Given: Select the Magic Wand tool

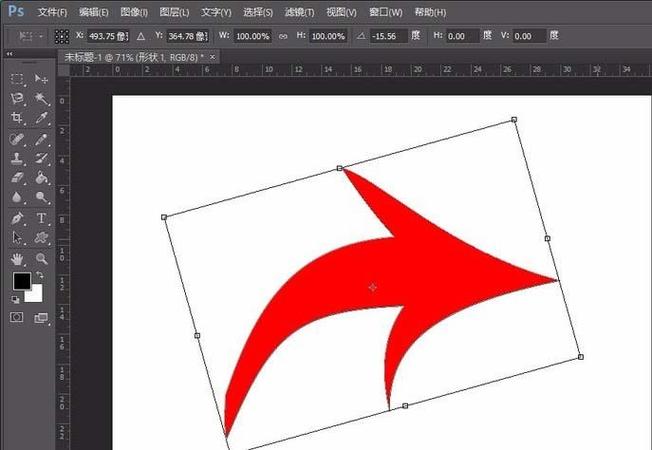Looking at the screenshot, I should [41, 99].
